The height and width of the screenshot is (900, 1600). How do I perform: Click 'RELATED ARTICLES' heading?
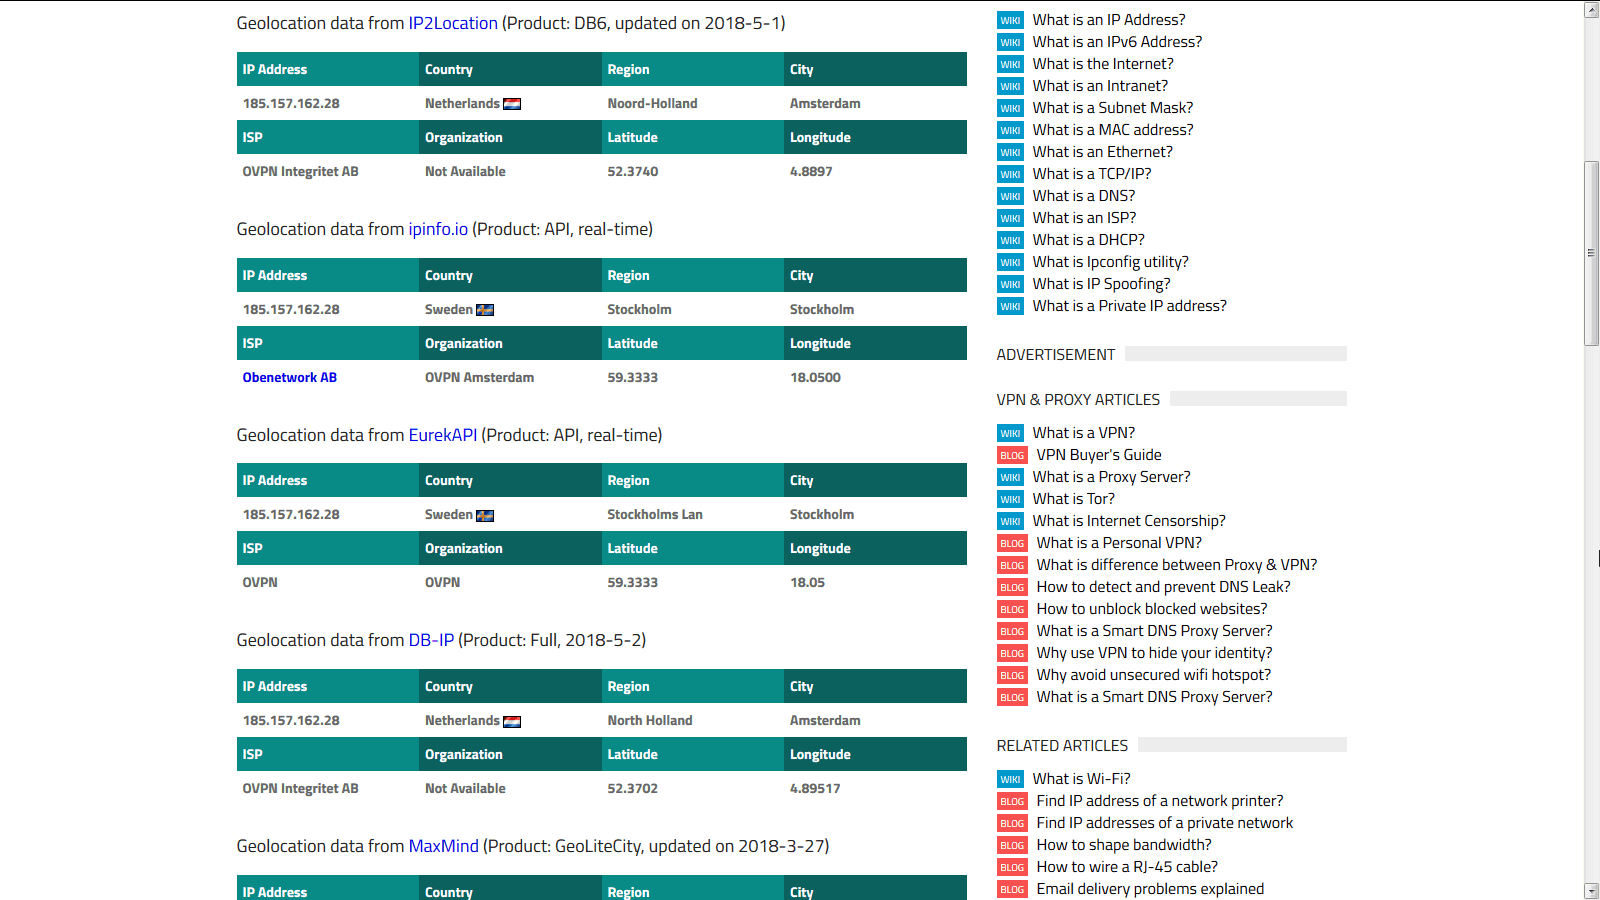[x=1062, y=745]
